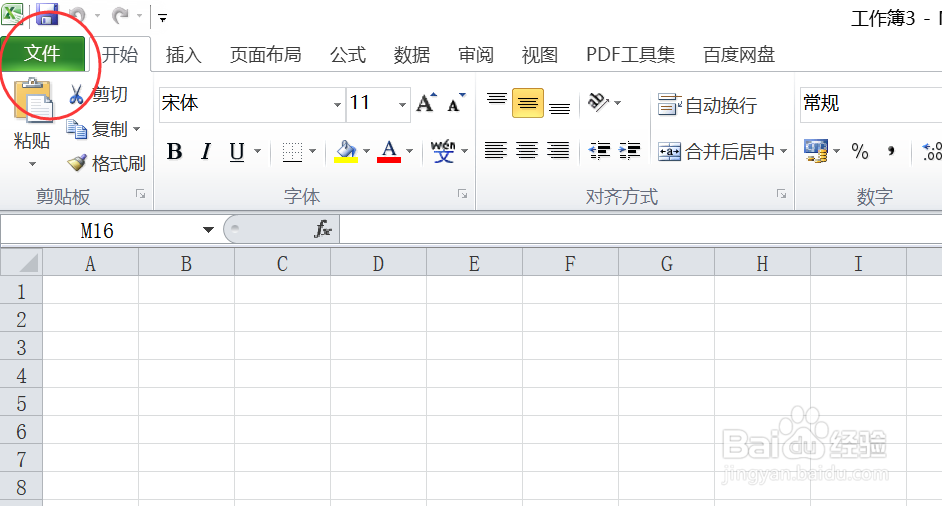Launch the 对齐方式 alignment dialog launcher
Viewport: 942px width, 506px height.
pos(782,194)
